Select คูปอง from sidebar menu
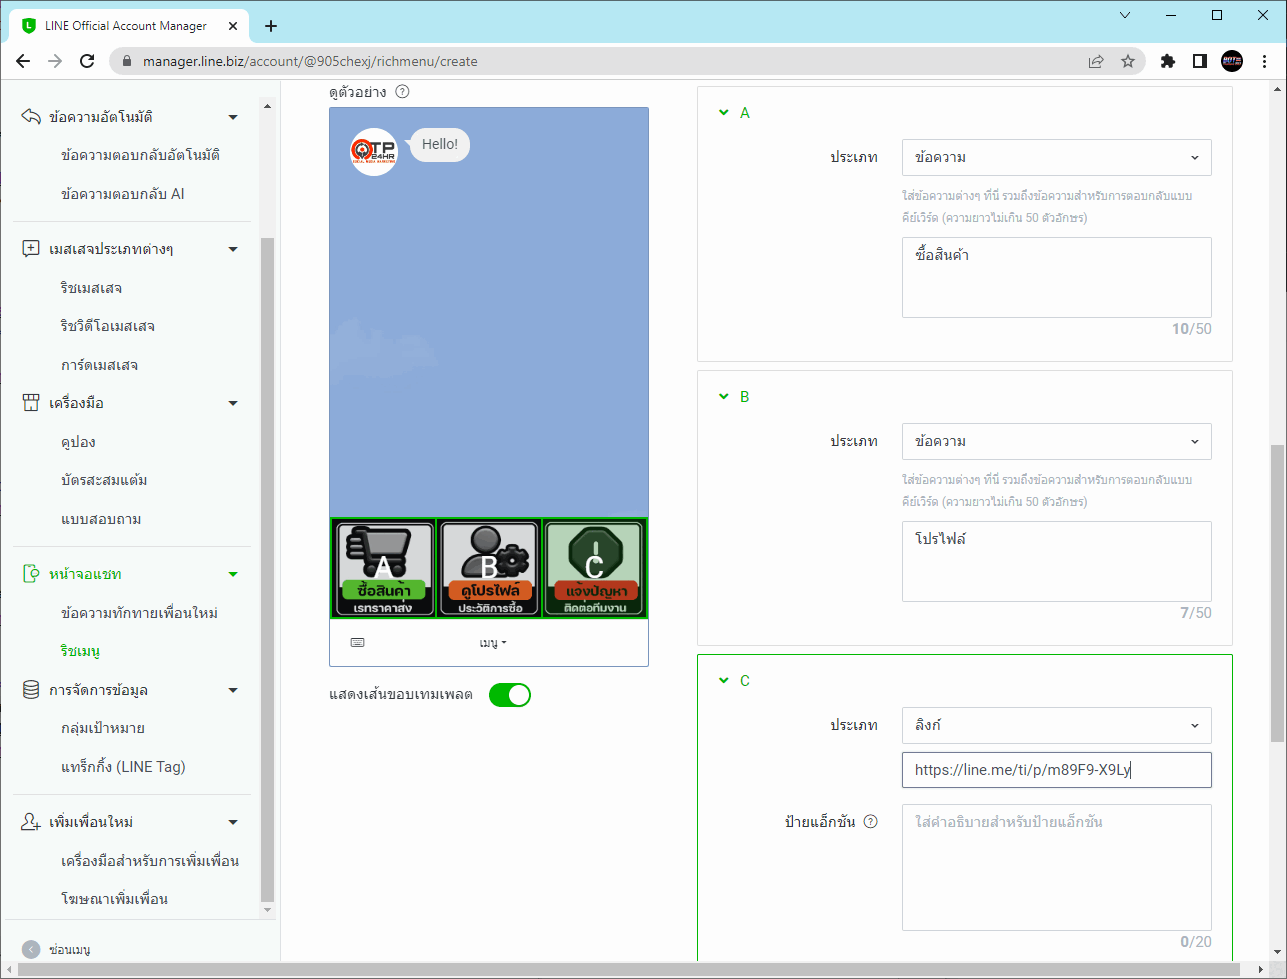This screenshot has height=979, width=1287. point(78,442)
